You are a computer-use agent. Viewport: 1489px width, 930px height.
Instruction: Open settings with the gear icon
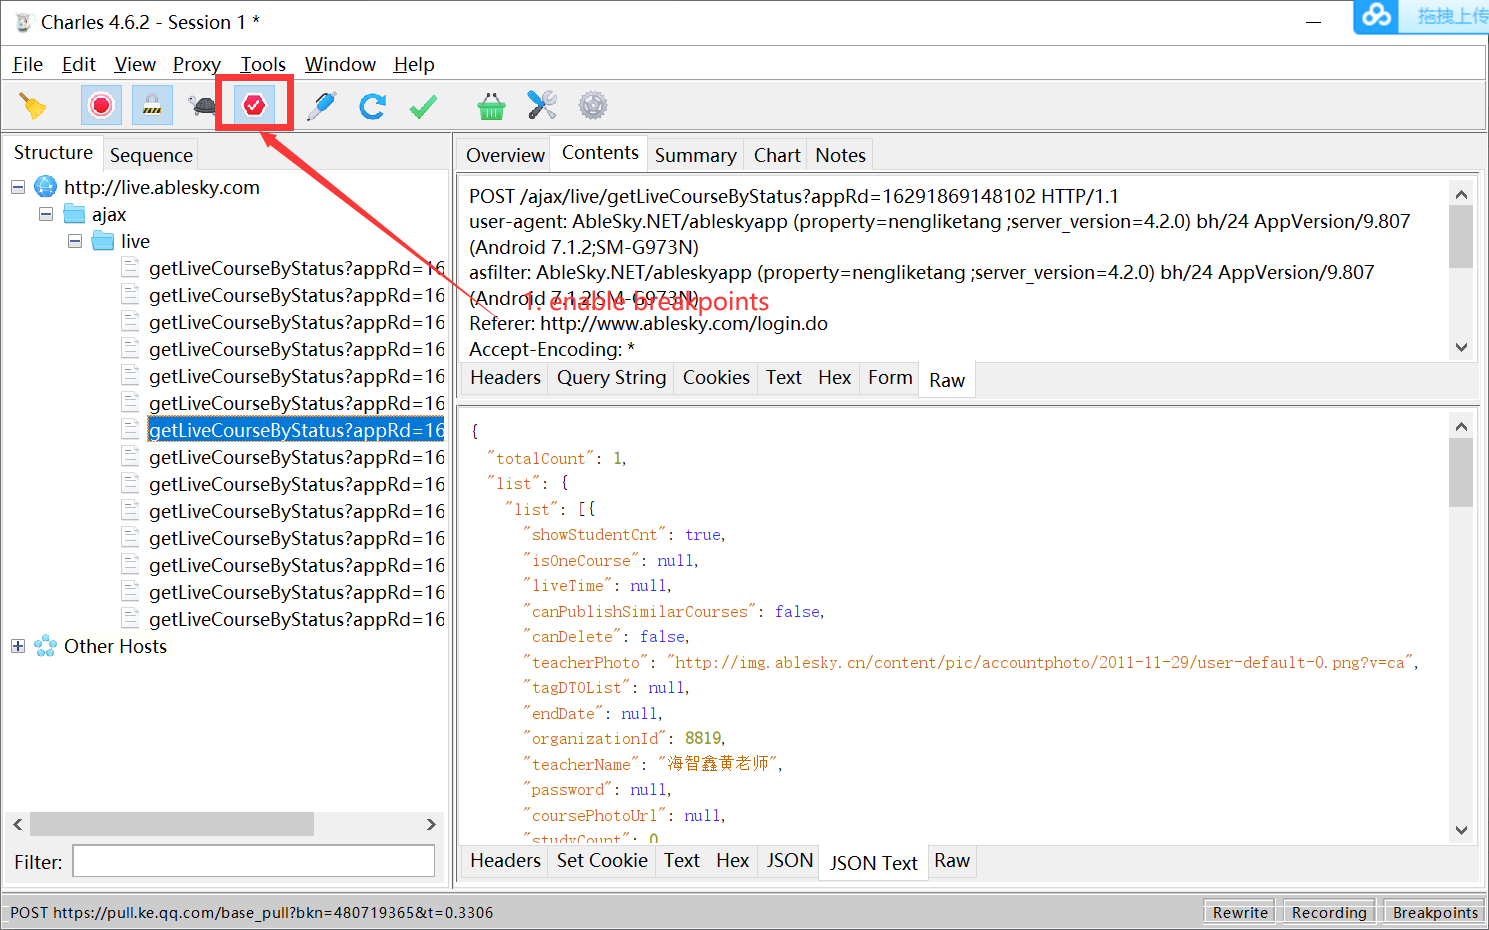tap(593, 105)
